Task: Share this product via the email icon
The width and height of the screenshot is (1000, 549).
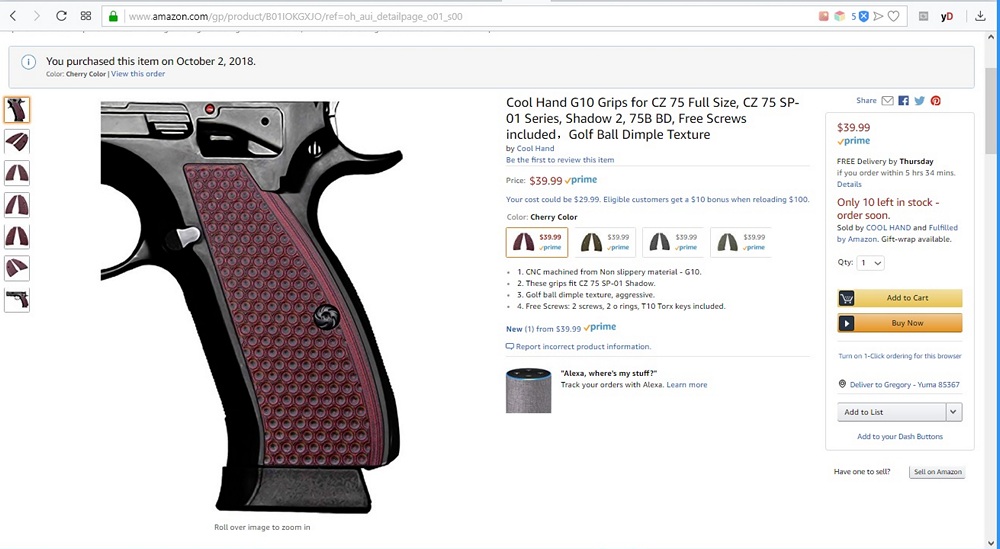Action: click(887, 101)
